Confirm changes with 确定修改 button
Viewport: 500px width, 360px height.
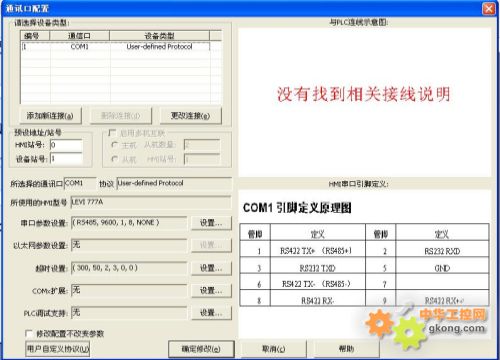point(201,349)
